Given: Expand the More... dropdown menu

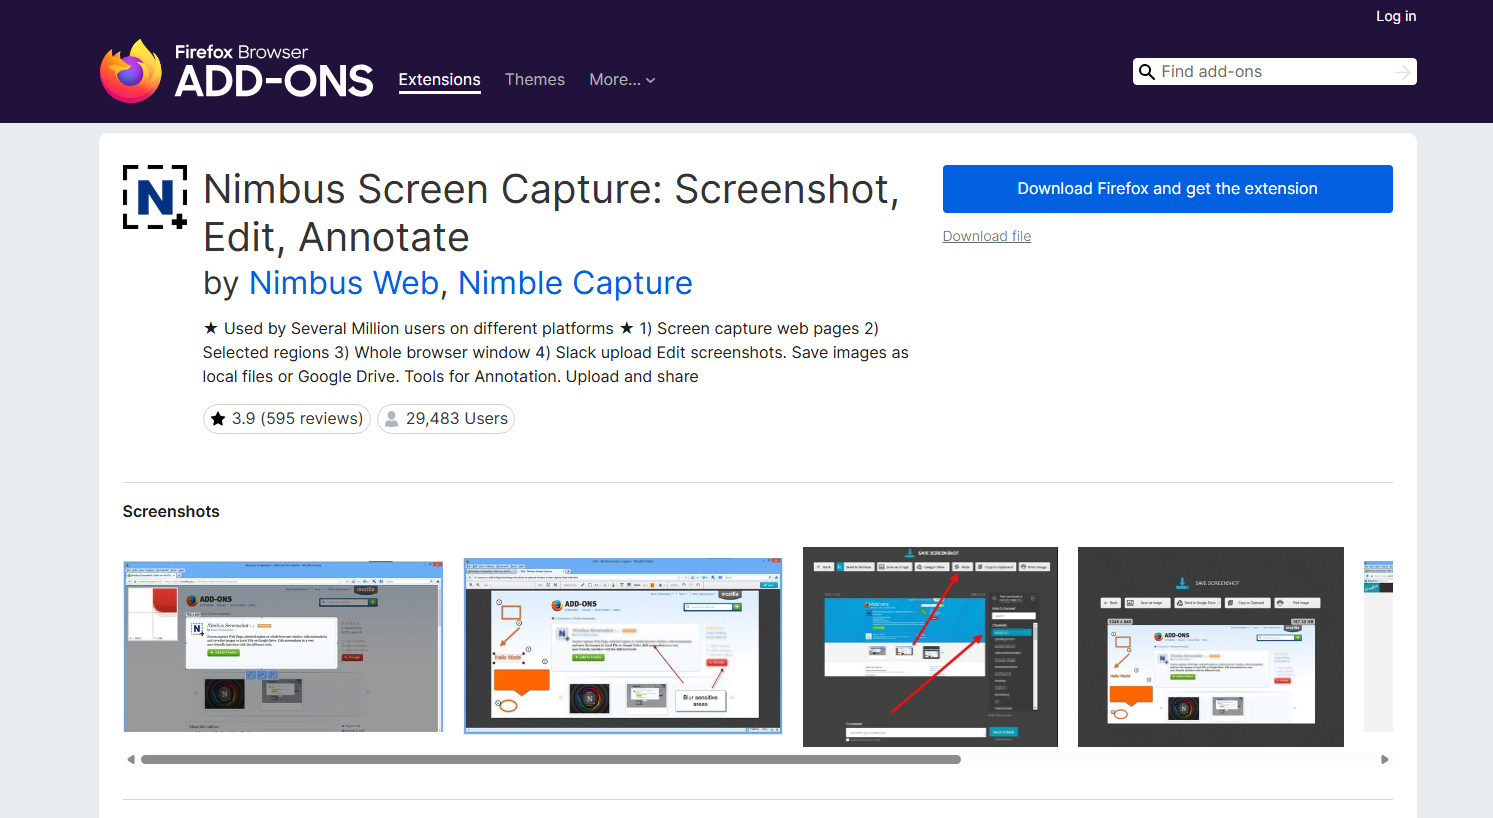Looking at the screenshot, I should point(622,80).
